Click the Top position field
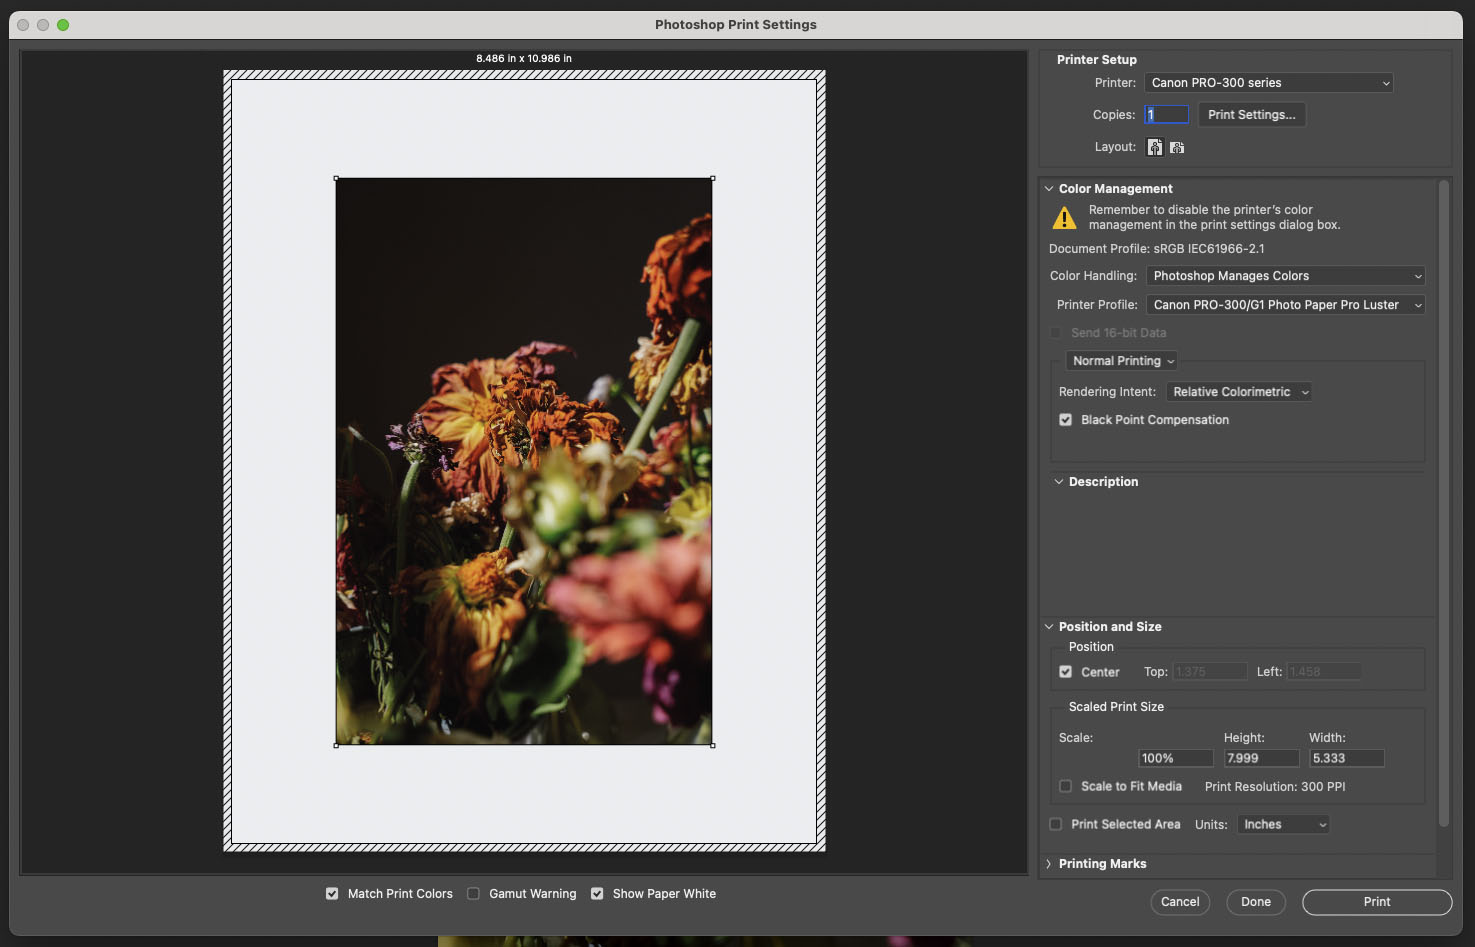Viewport: 1475px width, 947px height. click(1210, 672)
